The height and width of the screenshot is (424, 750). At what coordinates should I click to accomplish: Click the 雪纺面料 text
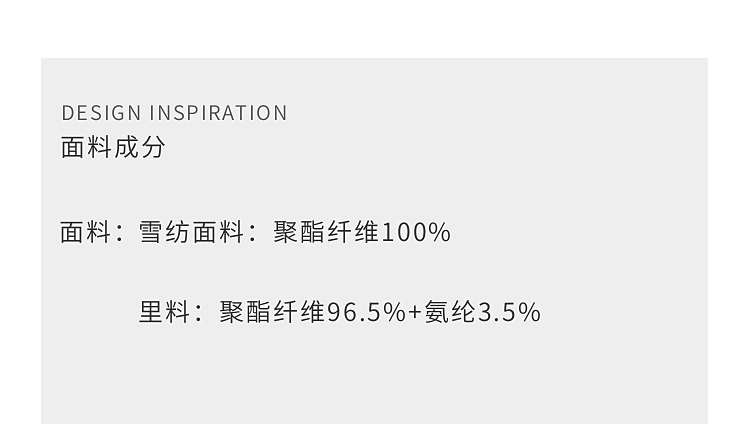coord(191,232)
